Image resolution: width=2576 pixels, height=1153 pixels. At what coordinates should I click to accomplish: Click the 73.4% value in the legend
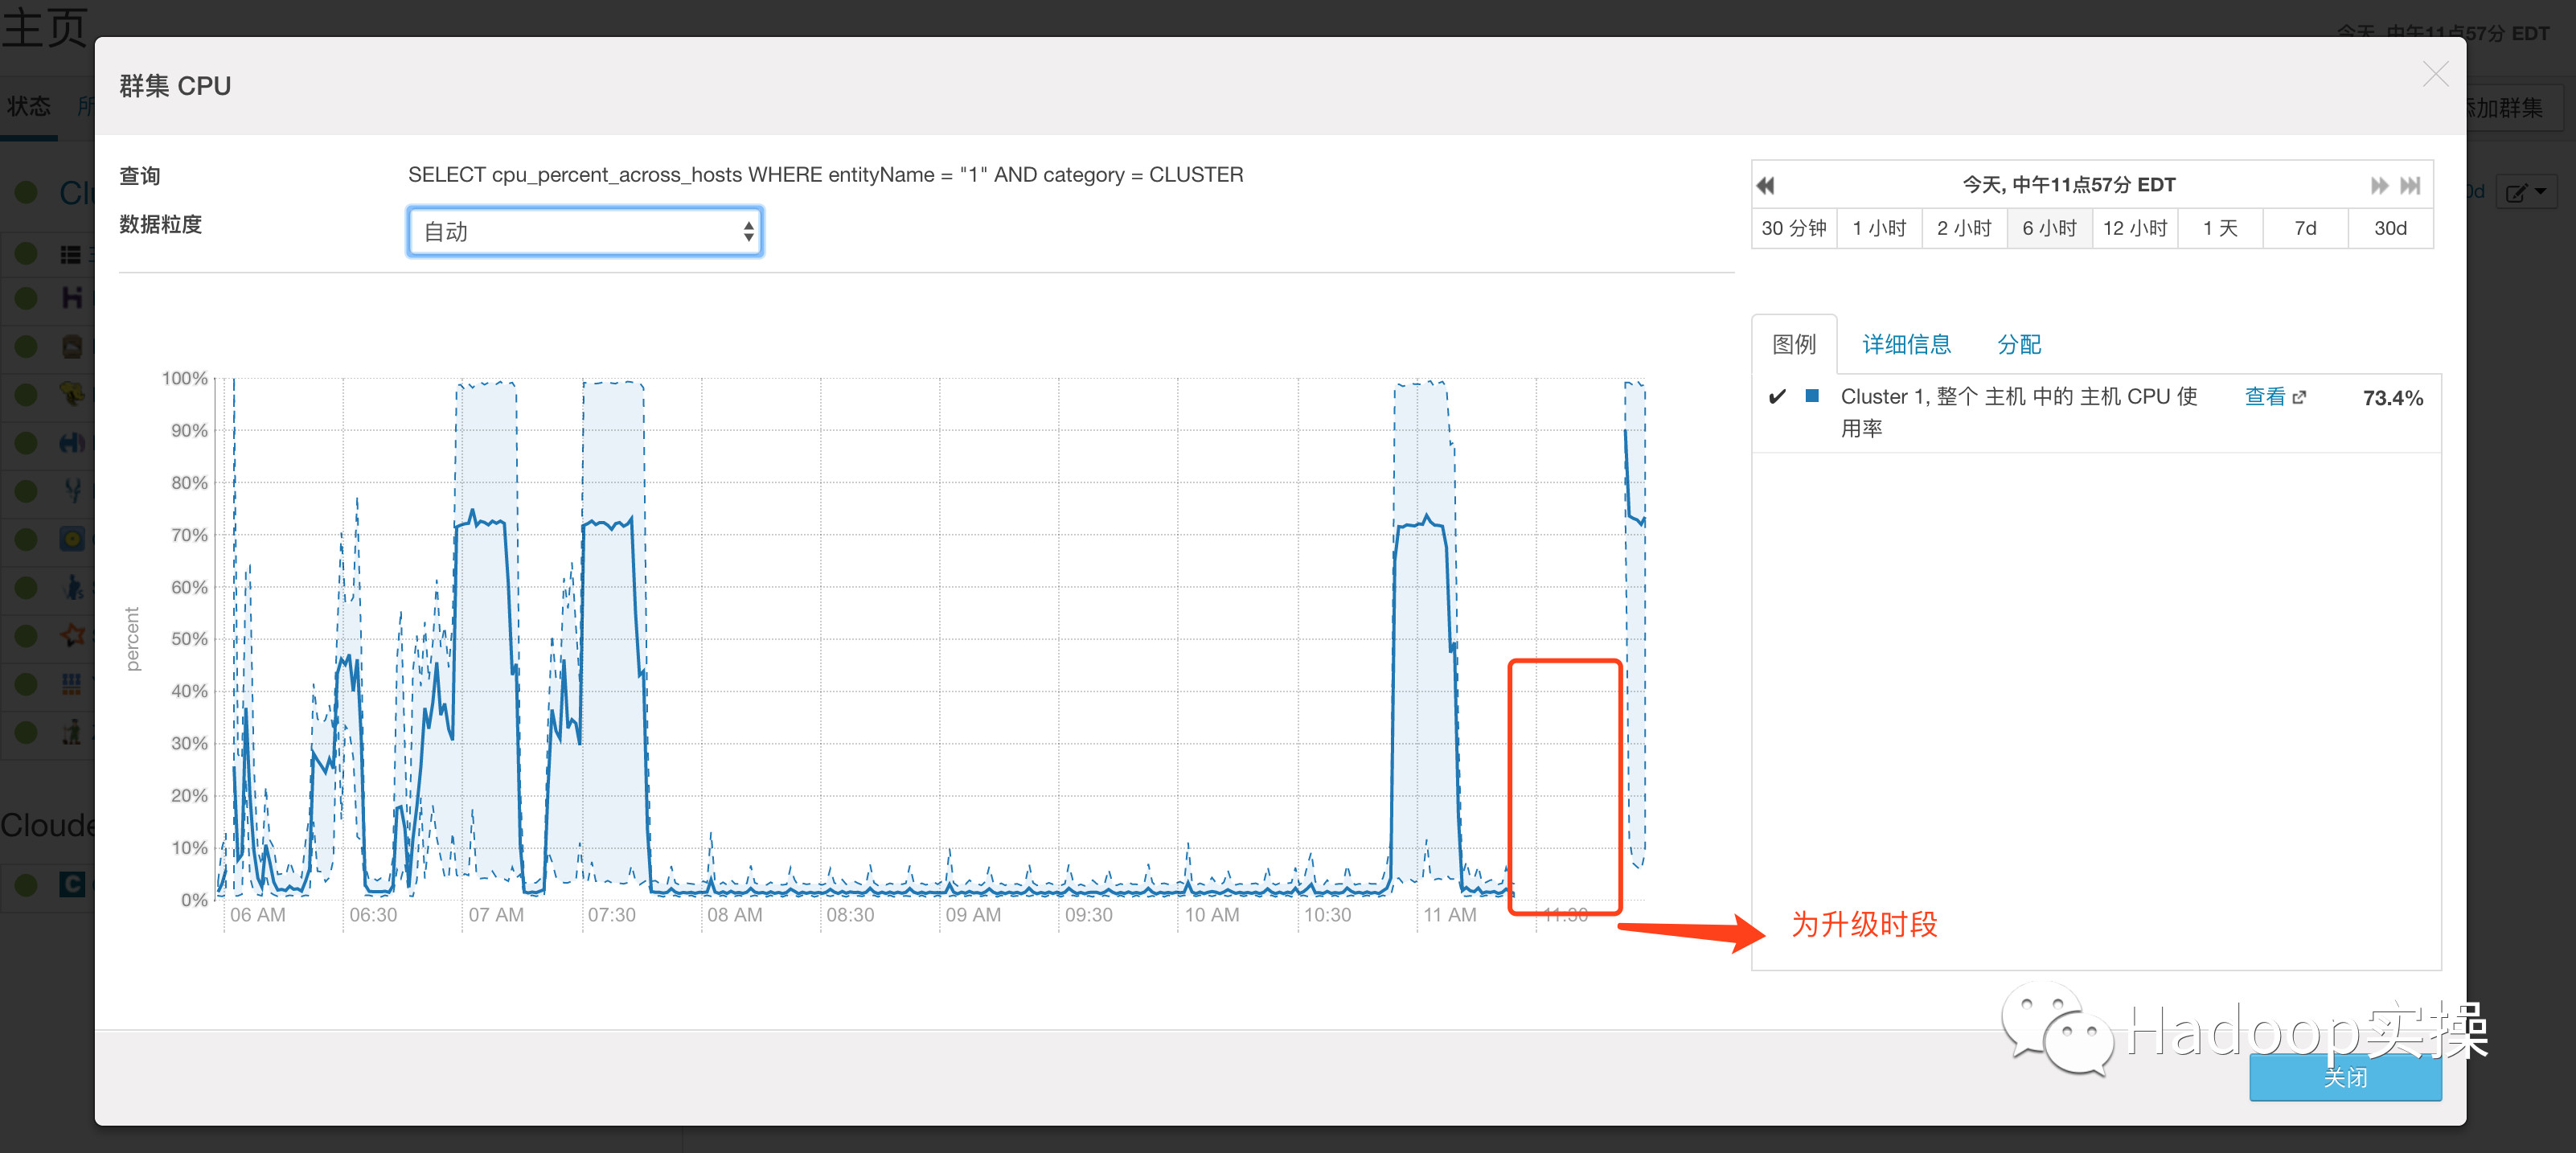click(x=2392, y=398)
